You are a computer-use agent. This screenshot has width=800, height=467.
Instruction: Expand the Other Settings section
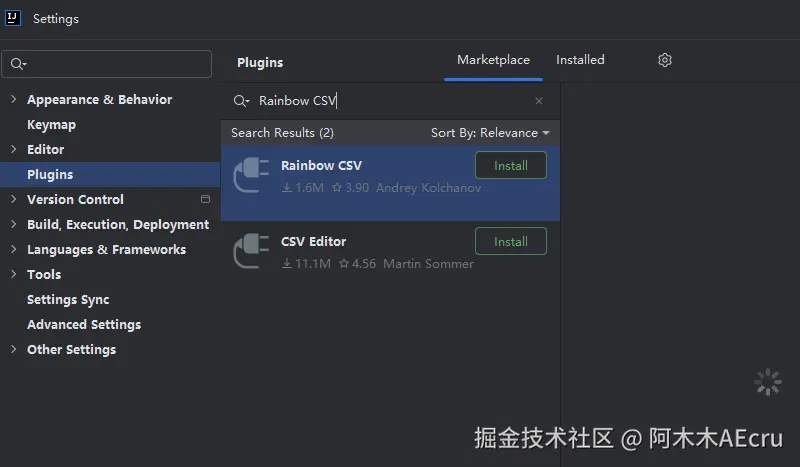click(x=13, y=349)
